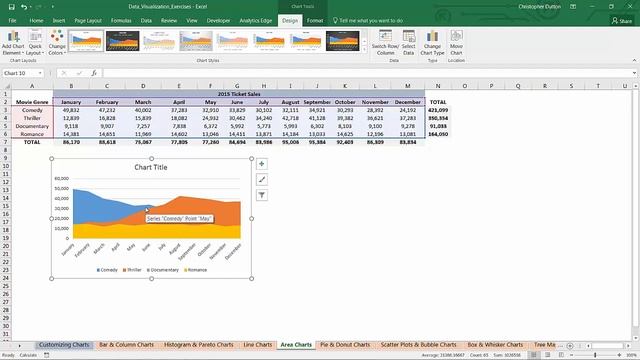Image resolution: width=640 pixels, height=360 pixels.
Task: Open the Bar & Column Charts sheet
Action: 127,345
